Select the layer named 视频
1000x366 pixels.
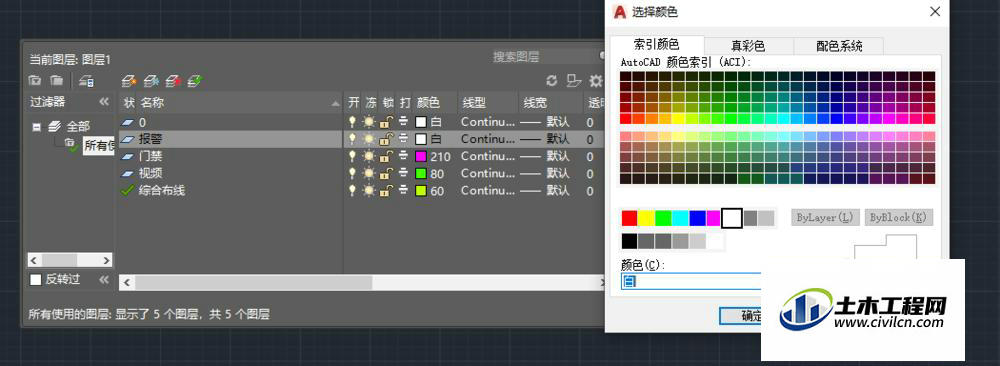click(151, 173)
